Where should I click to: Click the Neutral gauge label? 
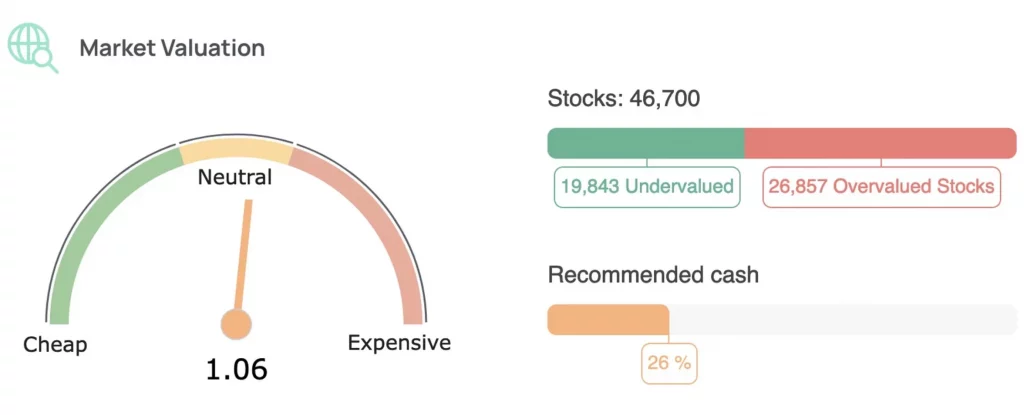235,178
